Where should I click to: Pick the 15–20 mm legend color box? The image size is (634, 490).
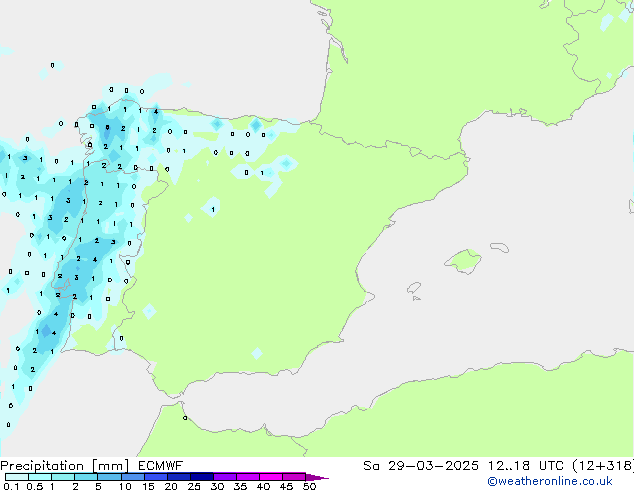155,477
